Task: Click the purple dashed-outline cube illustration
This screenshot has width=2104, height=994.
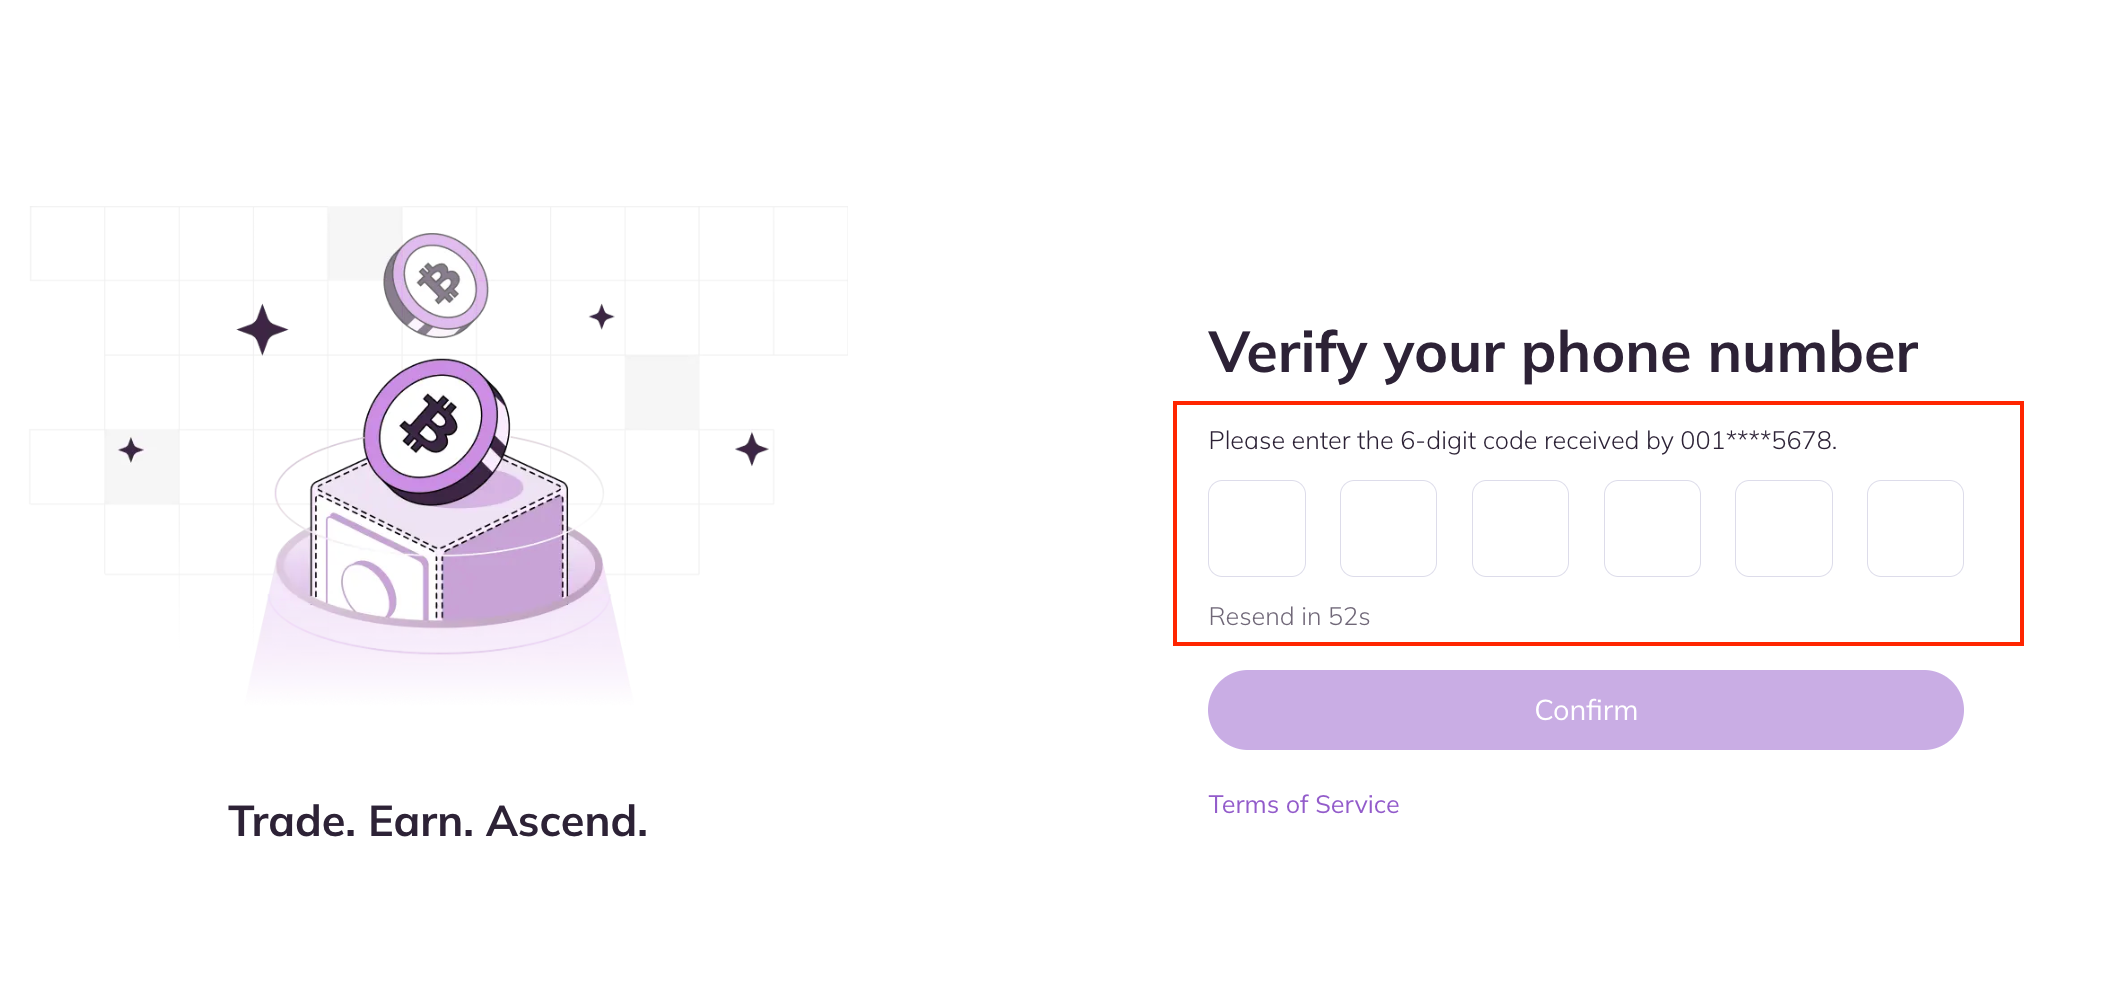Action: (500, 550)
